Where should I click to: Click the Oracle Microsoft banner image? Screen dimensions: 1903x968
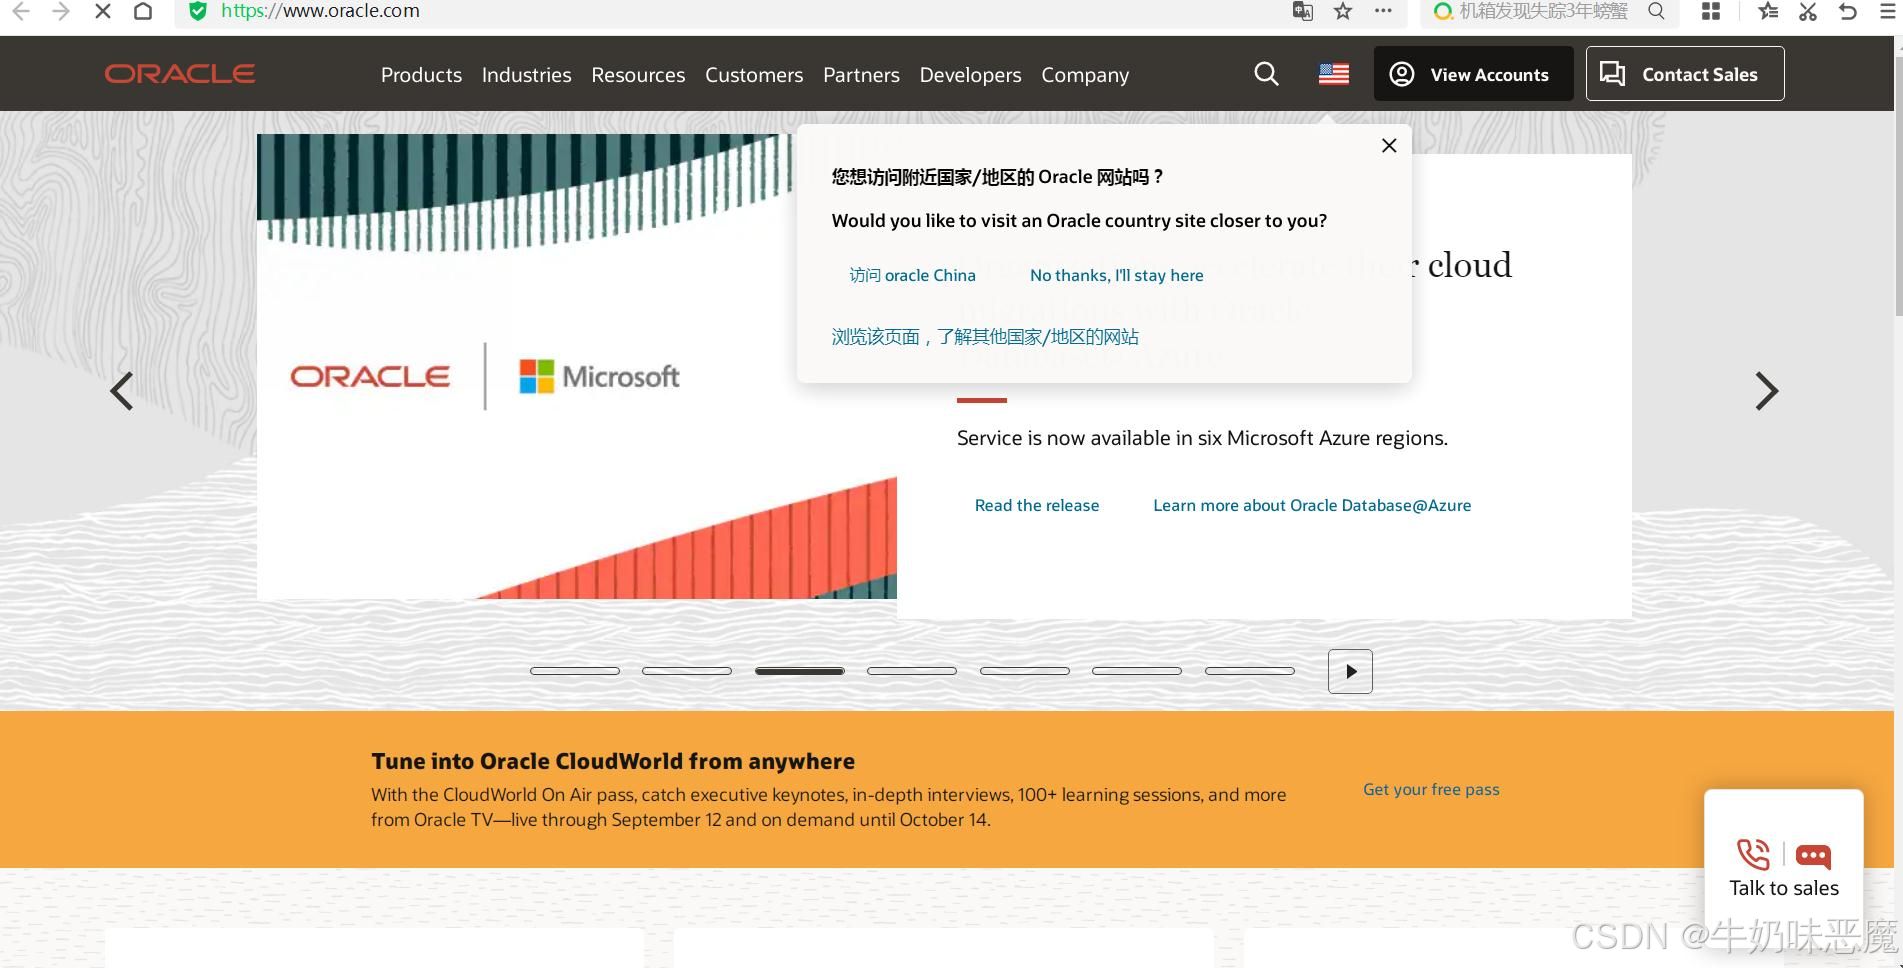(x=577, y=366)
